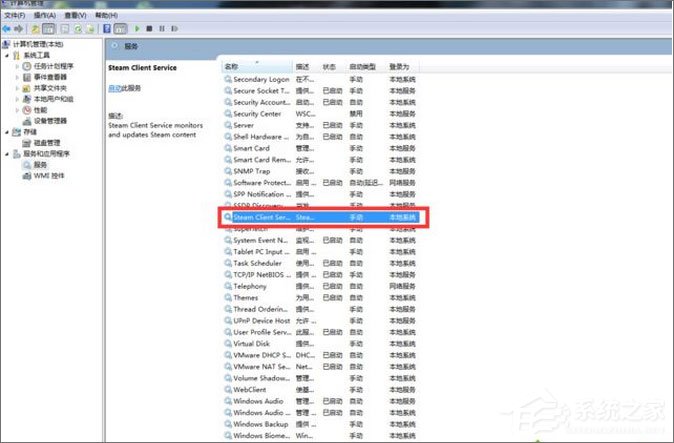
Task: Expand the 任务计划程序 tree node
Action: pos(18,66)
